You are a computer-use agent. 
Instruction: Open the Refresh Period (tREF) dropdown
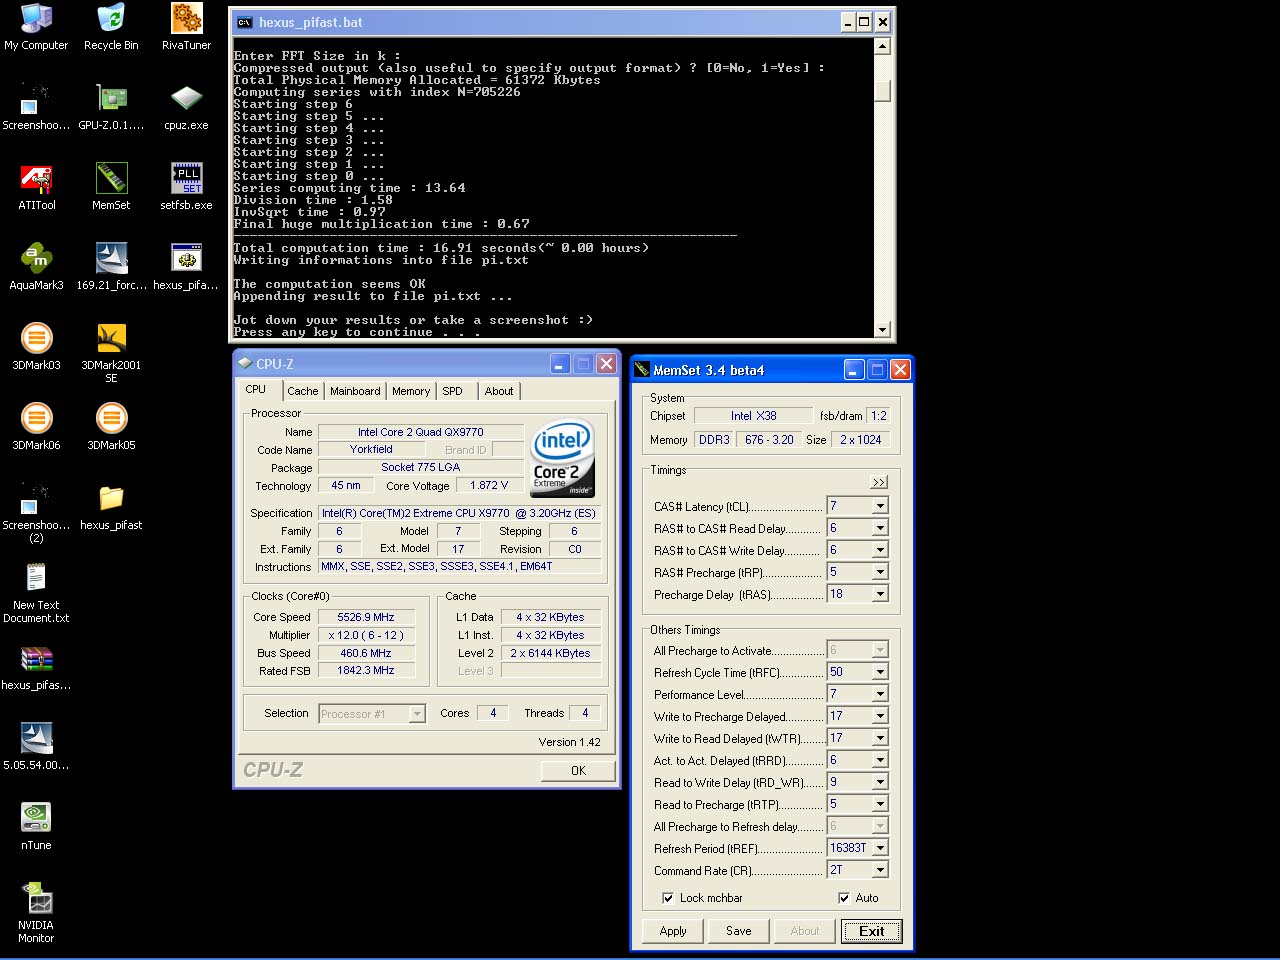[880, 848]
